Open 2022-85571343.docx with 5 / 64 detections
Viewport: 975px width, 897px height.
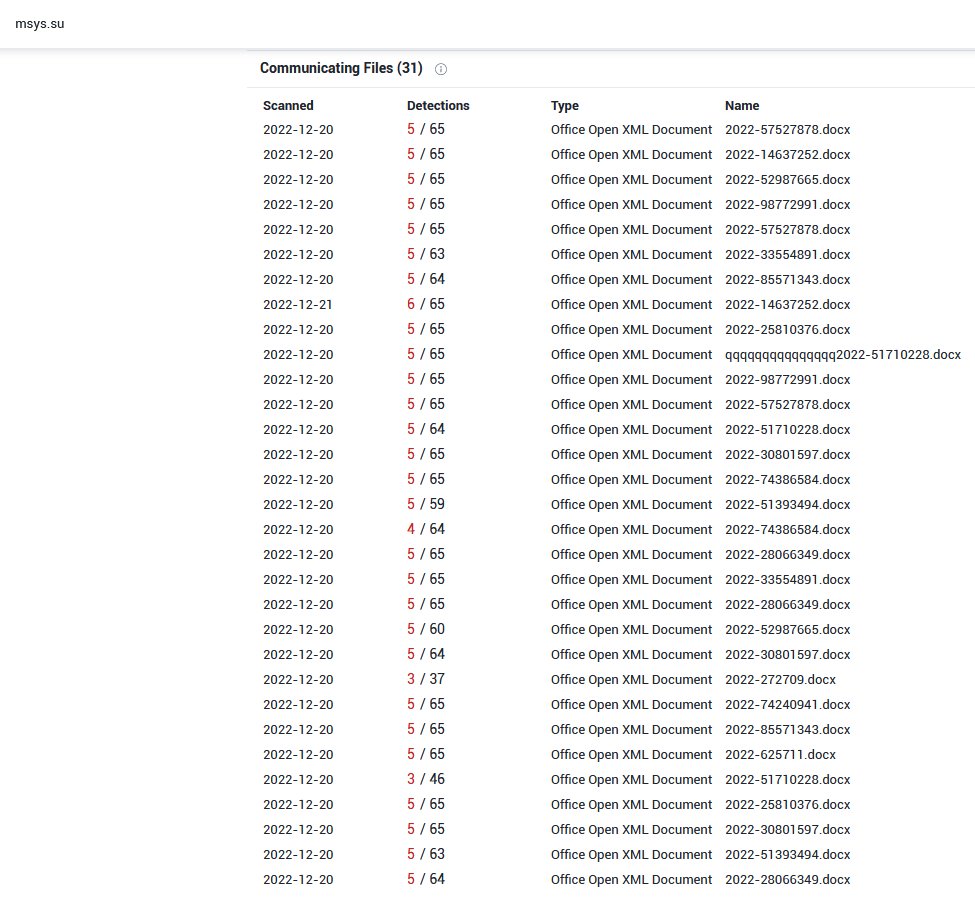click(x=787, y=280)
